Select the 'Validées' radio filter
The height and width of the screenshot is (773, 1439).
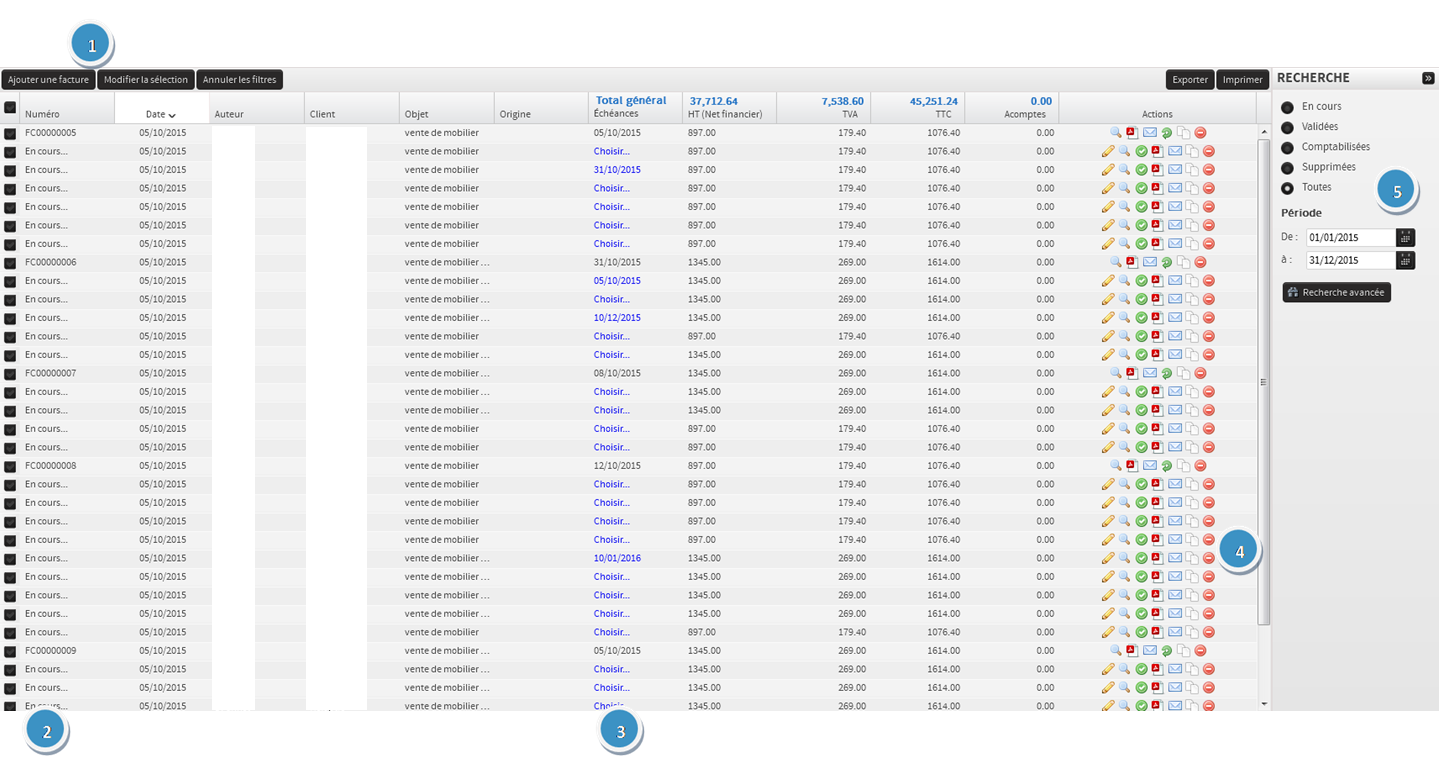[1287, 127]
